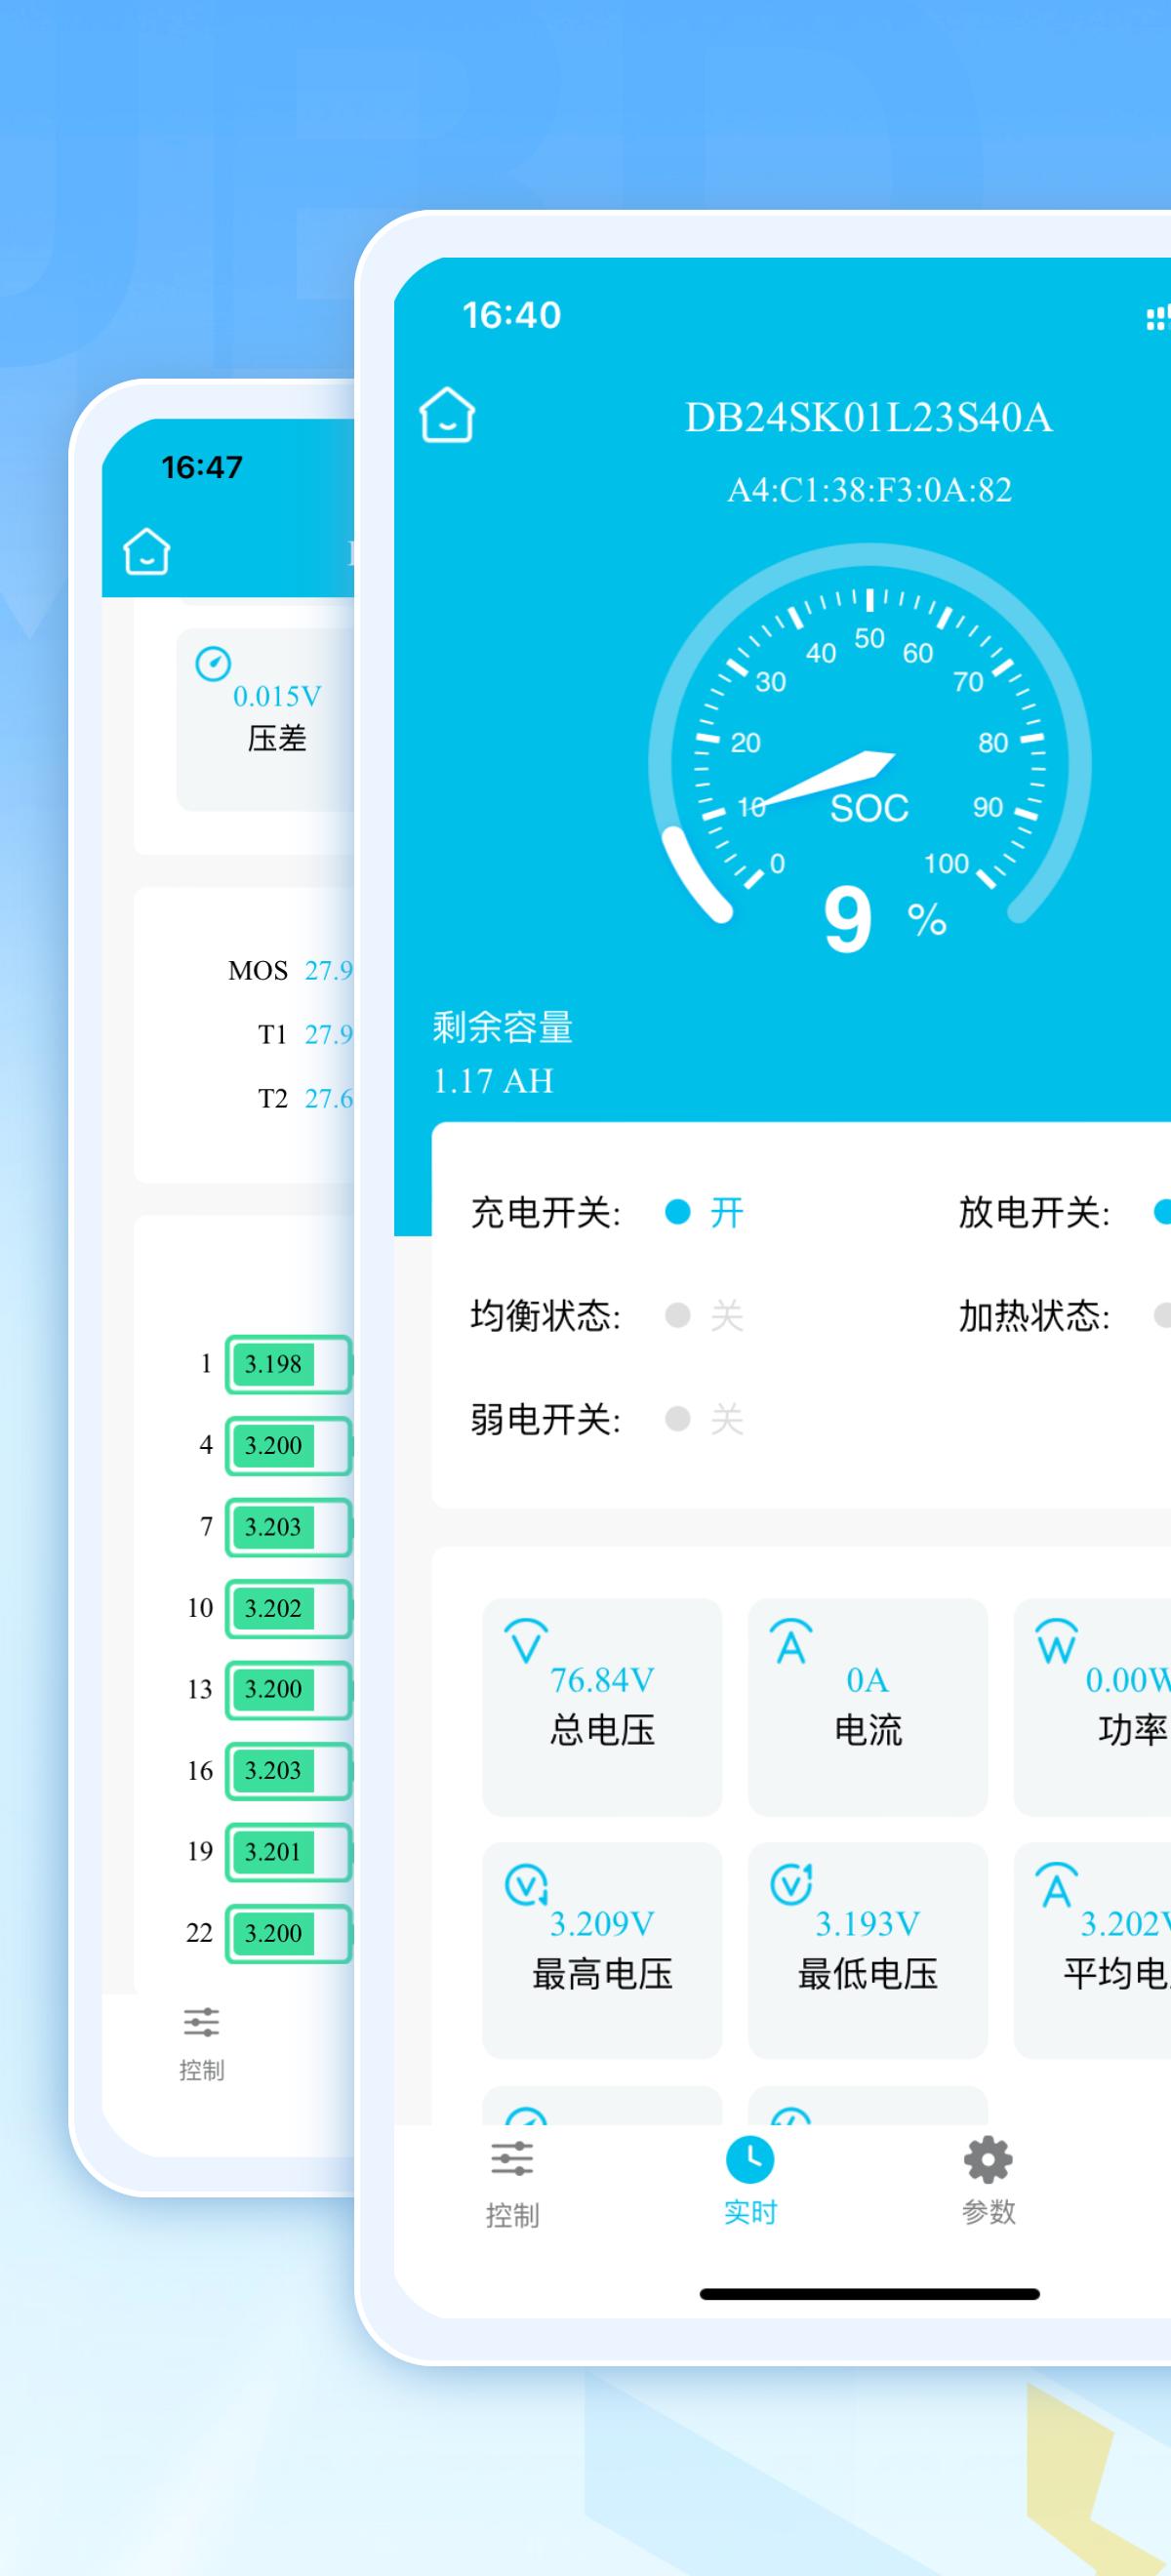Tap 剩余容量 1.17 AH value
Image resolution: width=1171 pixels, height=2576 pixels.
coord(493,1080)
